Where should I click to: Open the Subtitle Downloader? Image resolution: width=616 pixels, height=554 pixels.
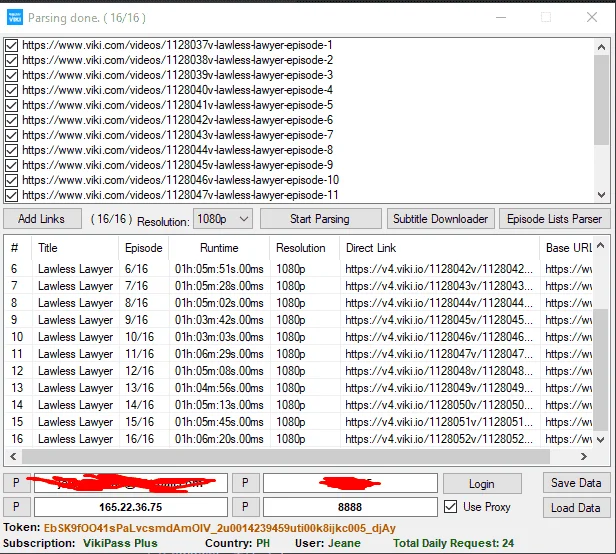(441, 218)
